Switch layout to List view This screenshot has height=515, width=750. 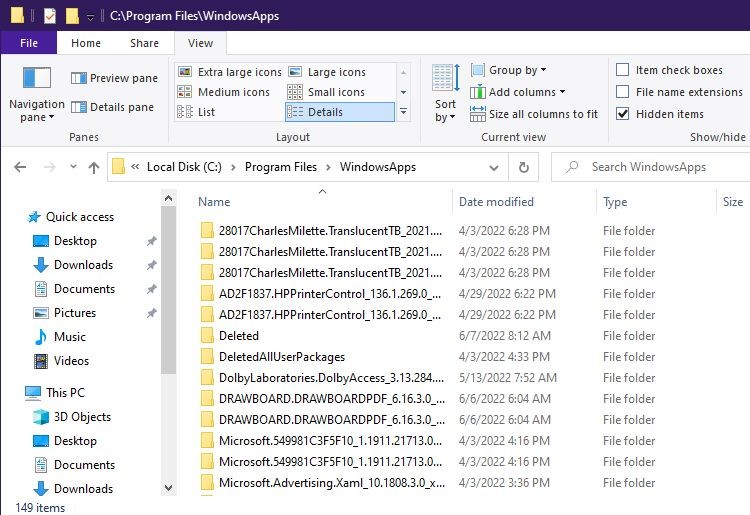(x=196, y=112)
